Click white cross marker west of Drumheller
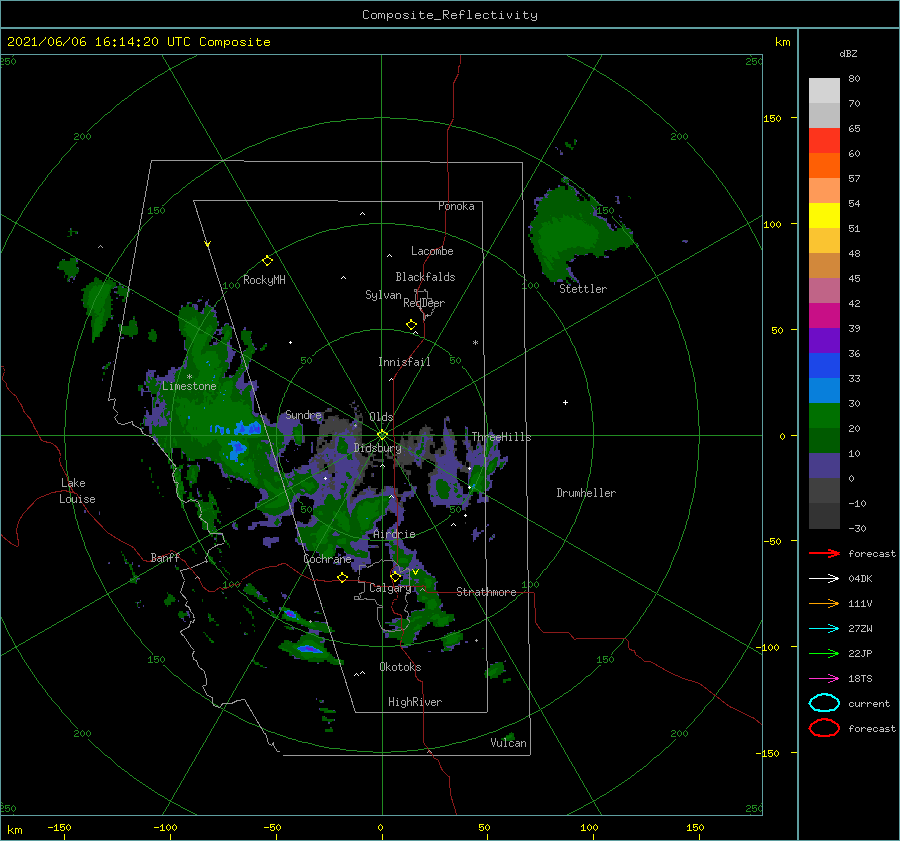Viewport: 900px width, 841px height. click(565, 402)
